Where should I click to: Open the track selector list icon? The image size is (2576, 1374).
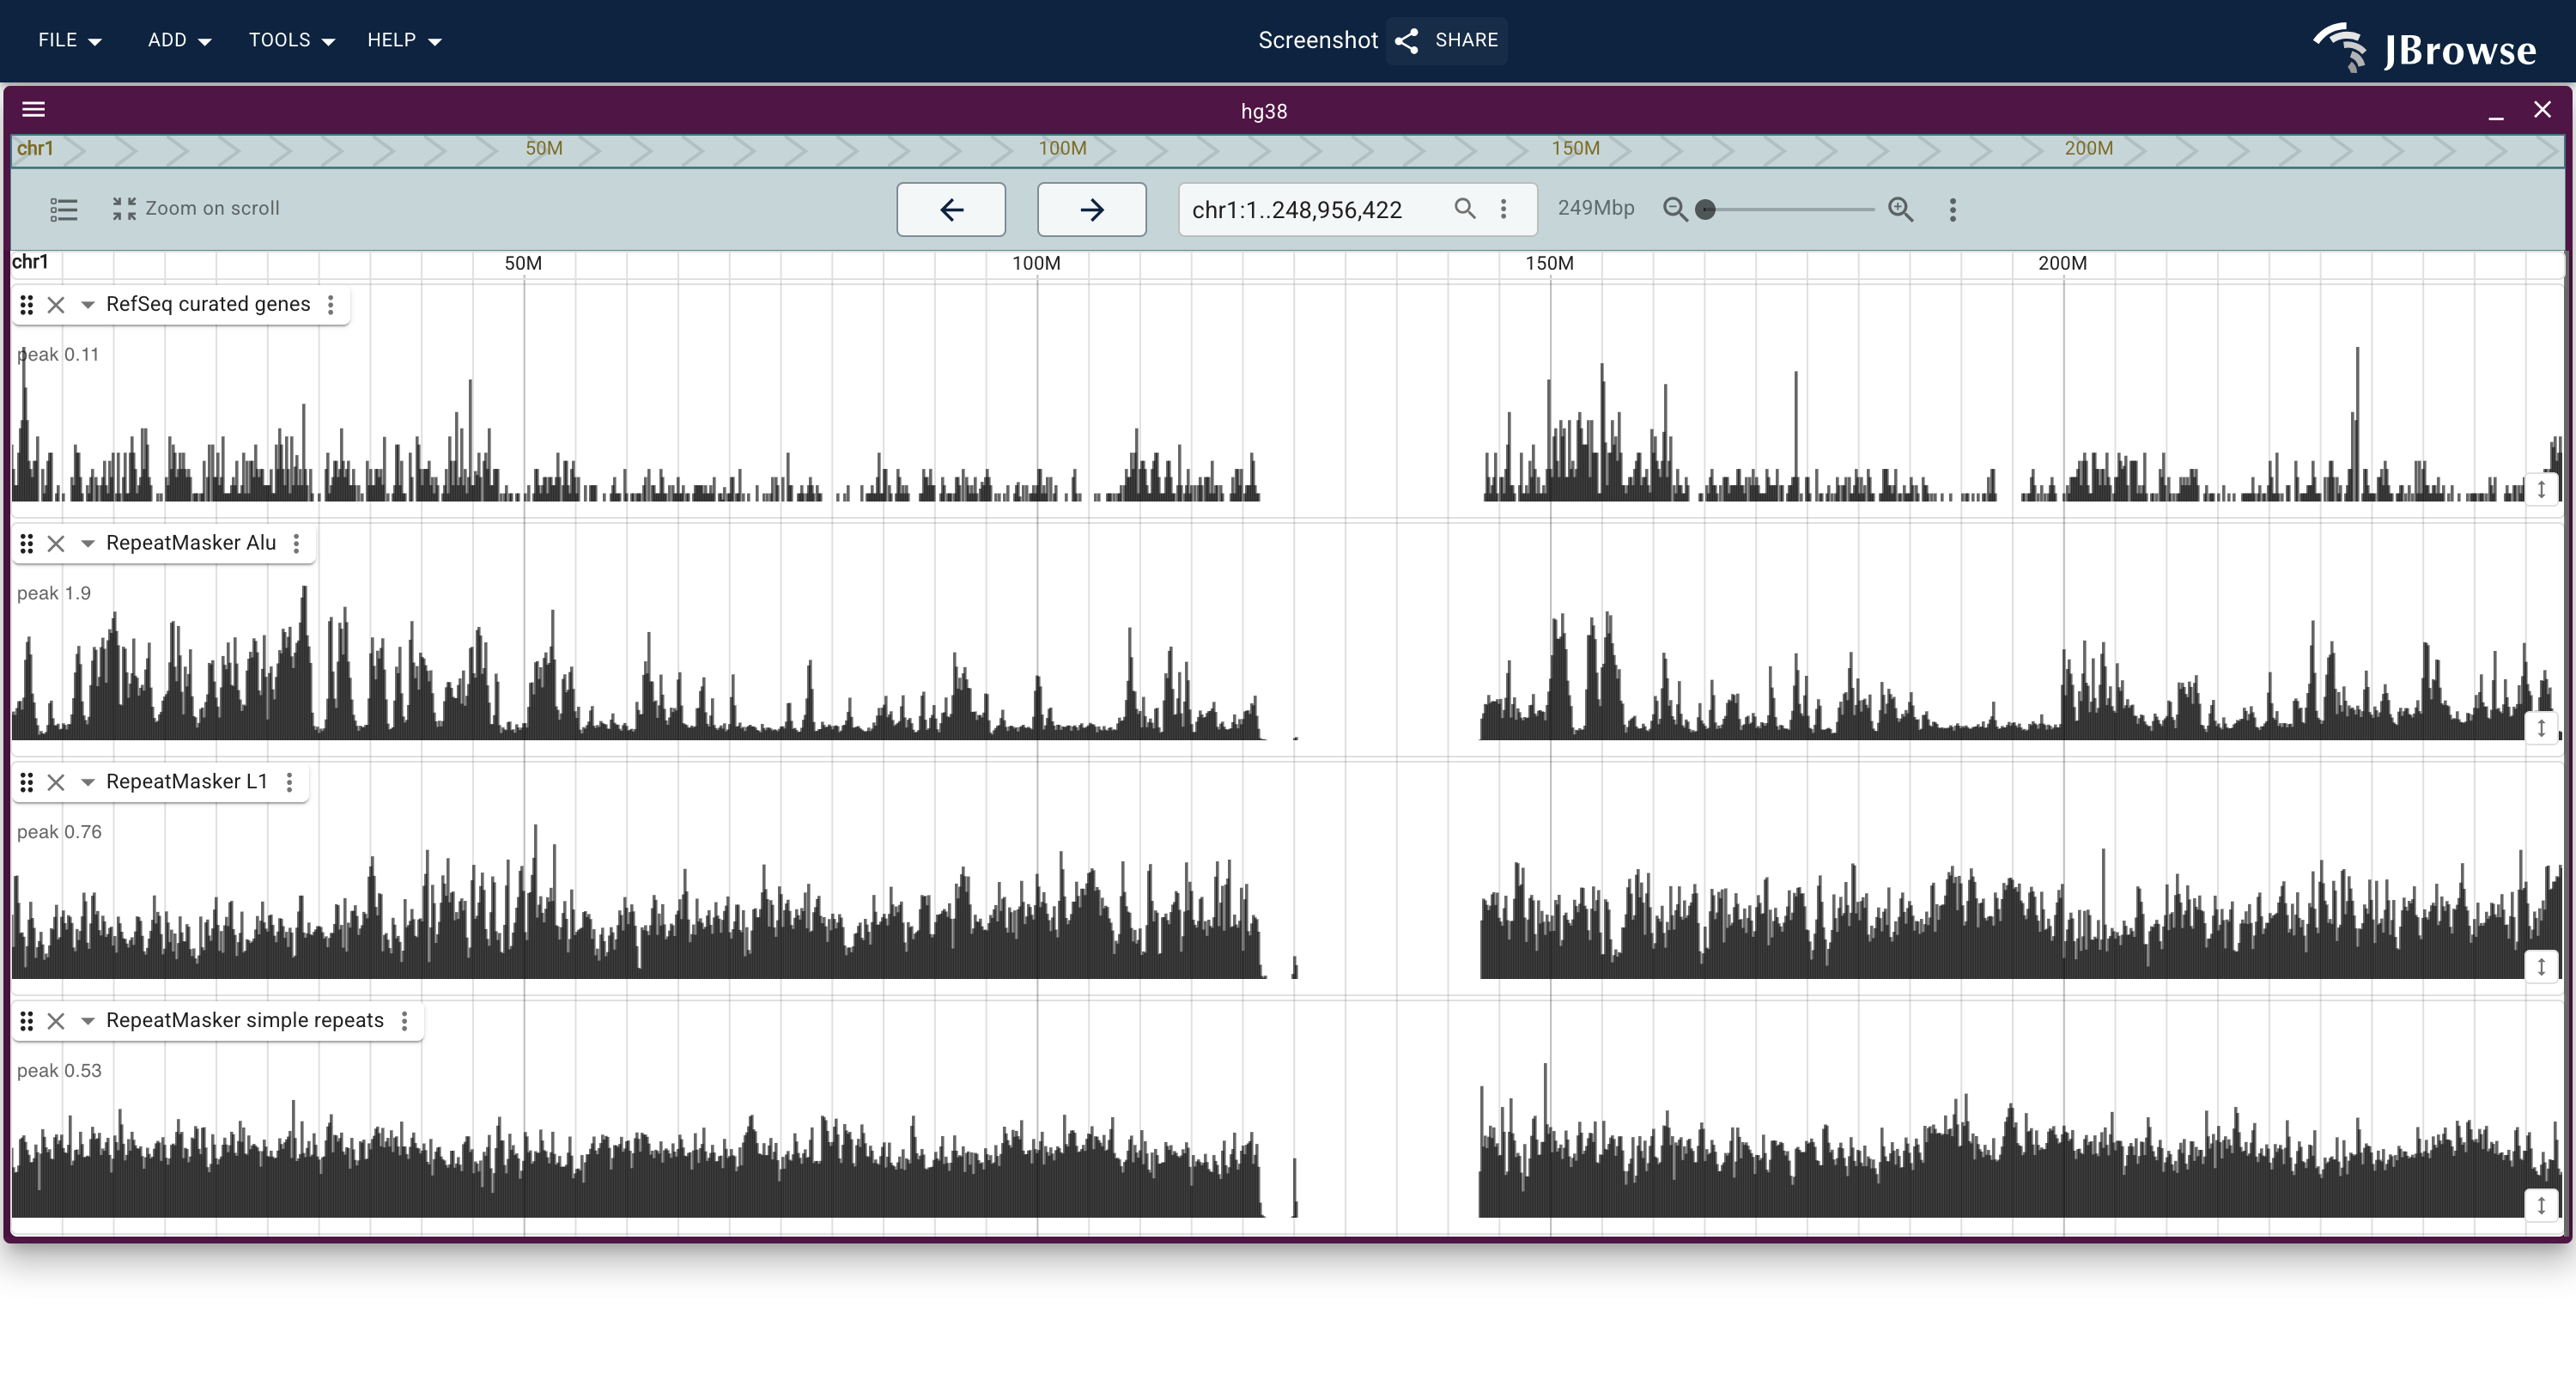coord(64,209)
